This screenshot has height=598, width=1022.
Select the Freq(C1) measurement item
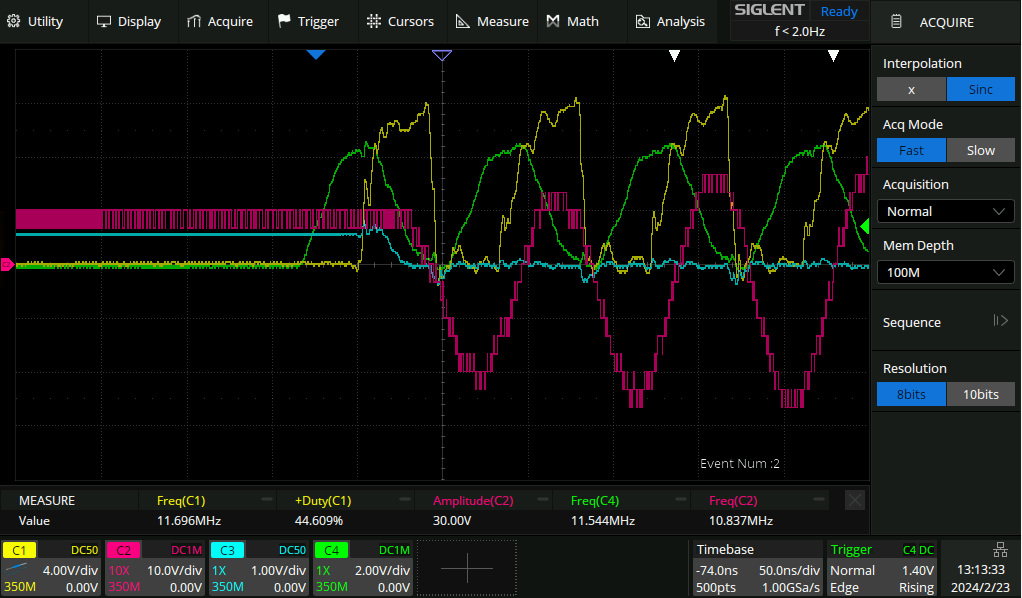pyautogui.click(x=181, y=500)
